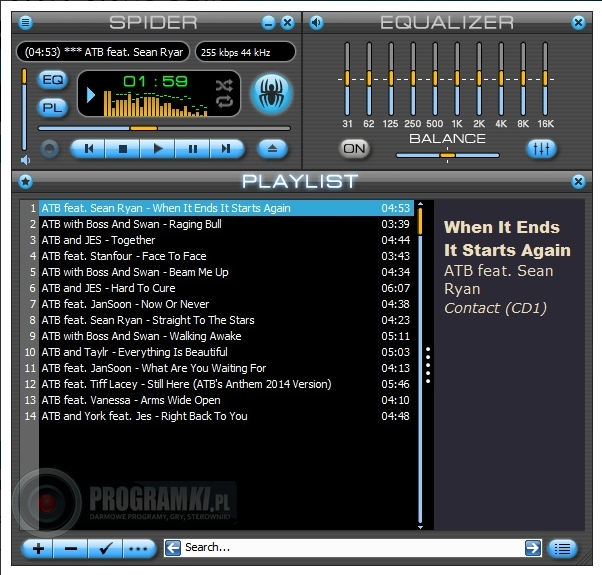Close the Playlist panel
Viewport: 602px width, 575px height.
[578, 181]
